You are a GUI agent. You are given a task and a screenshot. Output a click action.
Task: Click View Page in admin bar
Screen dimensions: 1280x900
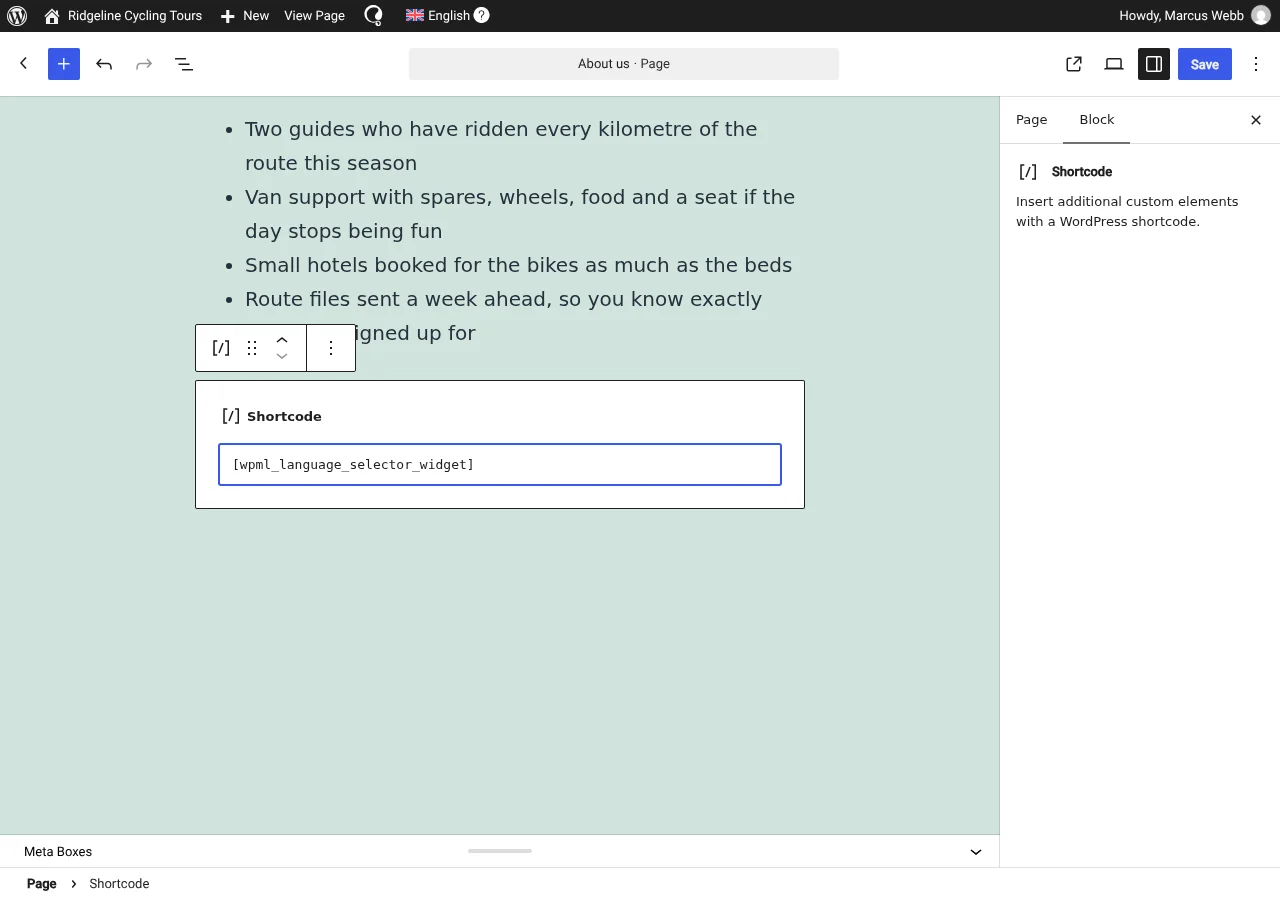click(x=314, y=16)
